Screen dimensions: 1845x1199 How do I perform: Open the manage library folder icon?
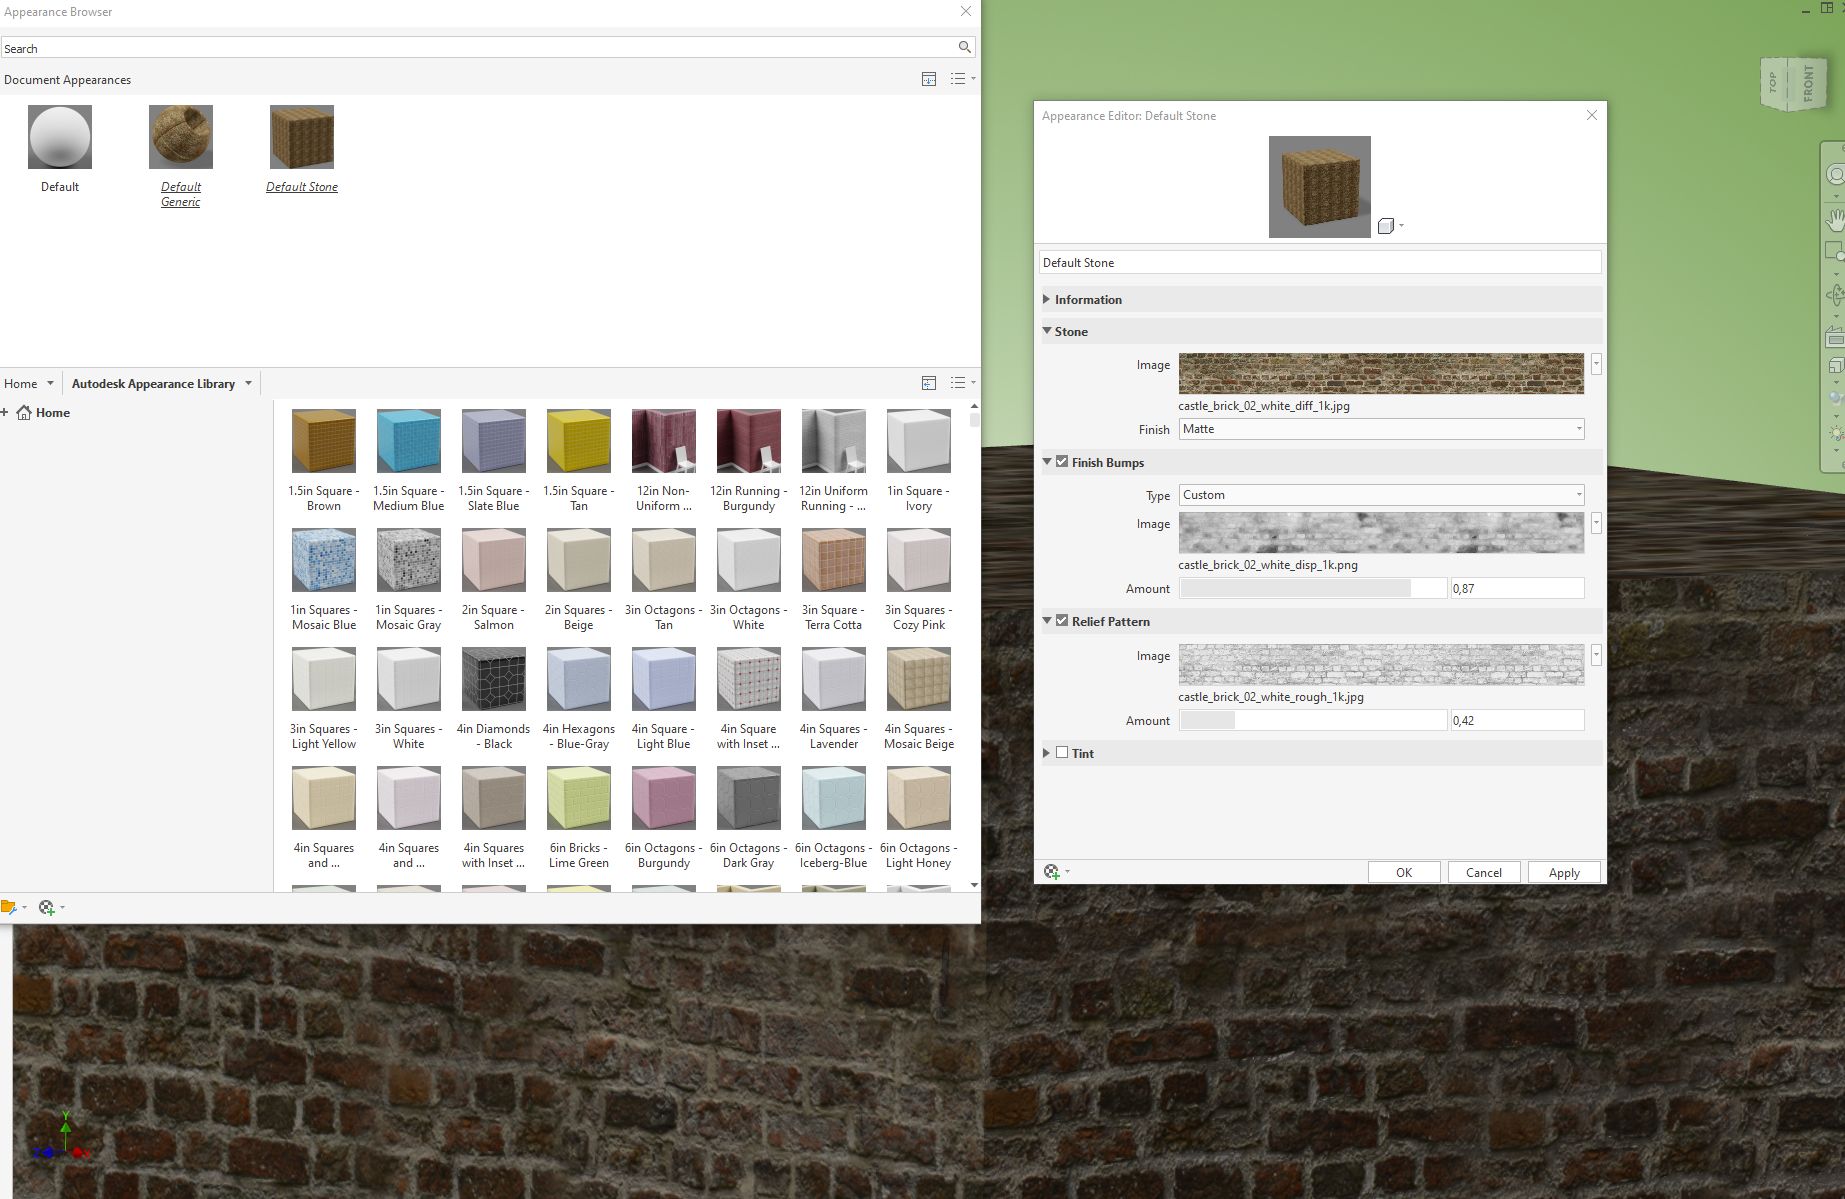[9, 907]
